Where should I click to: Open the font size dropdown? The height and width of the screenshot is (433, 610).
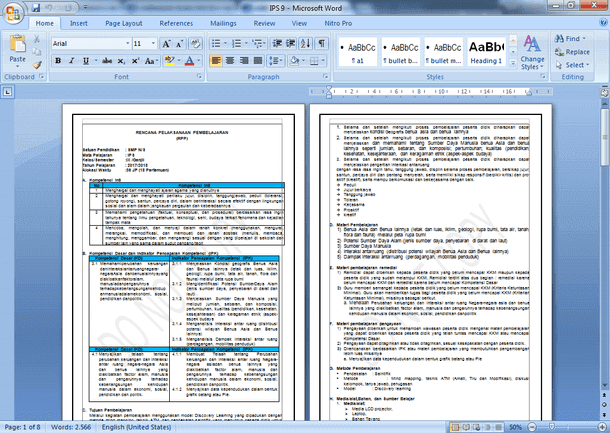click(153, 44)
